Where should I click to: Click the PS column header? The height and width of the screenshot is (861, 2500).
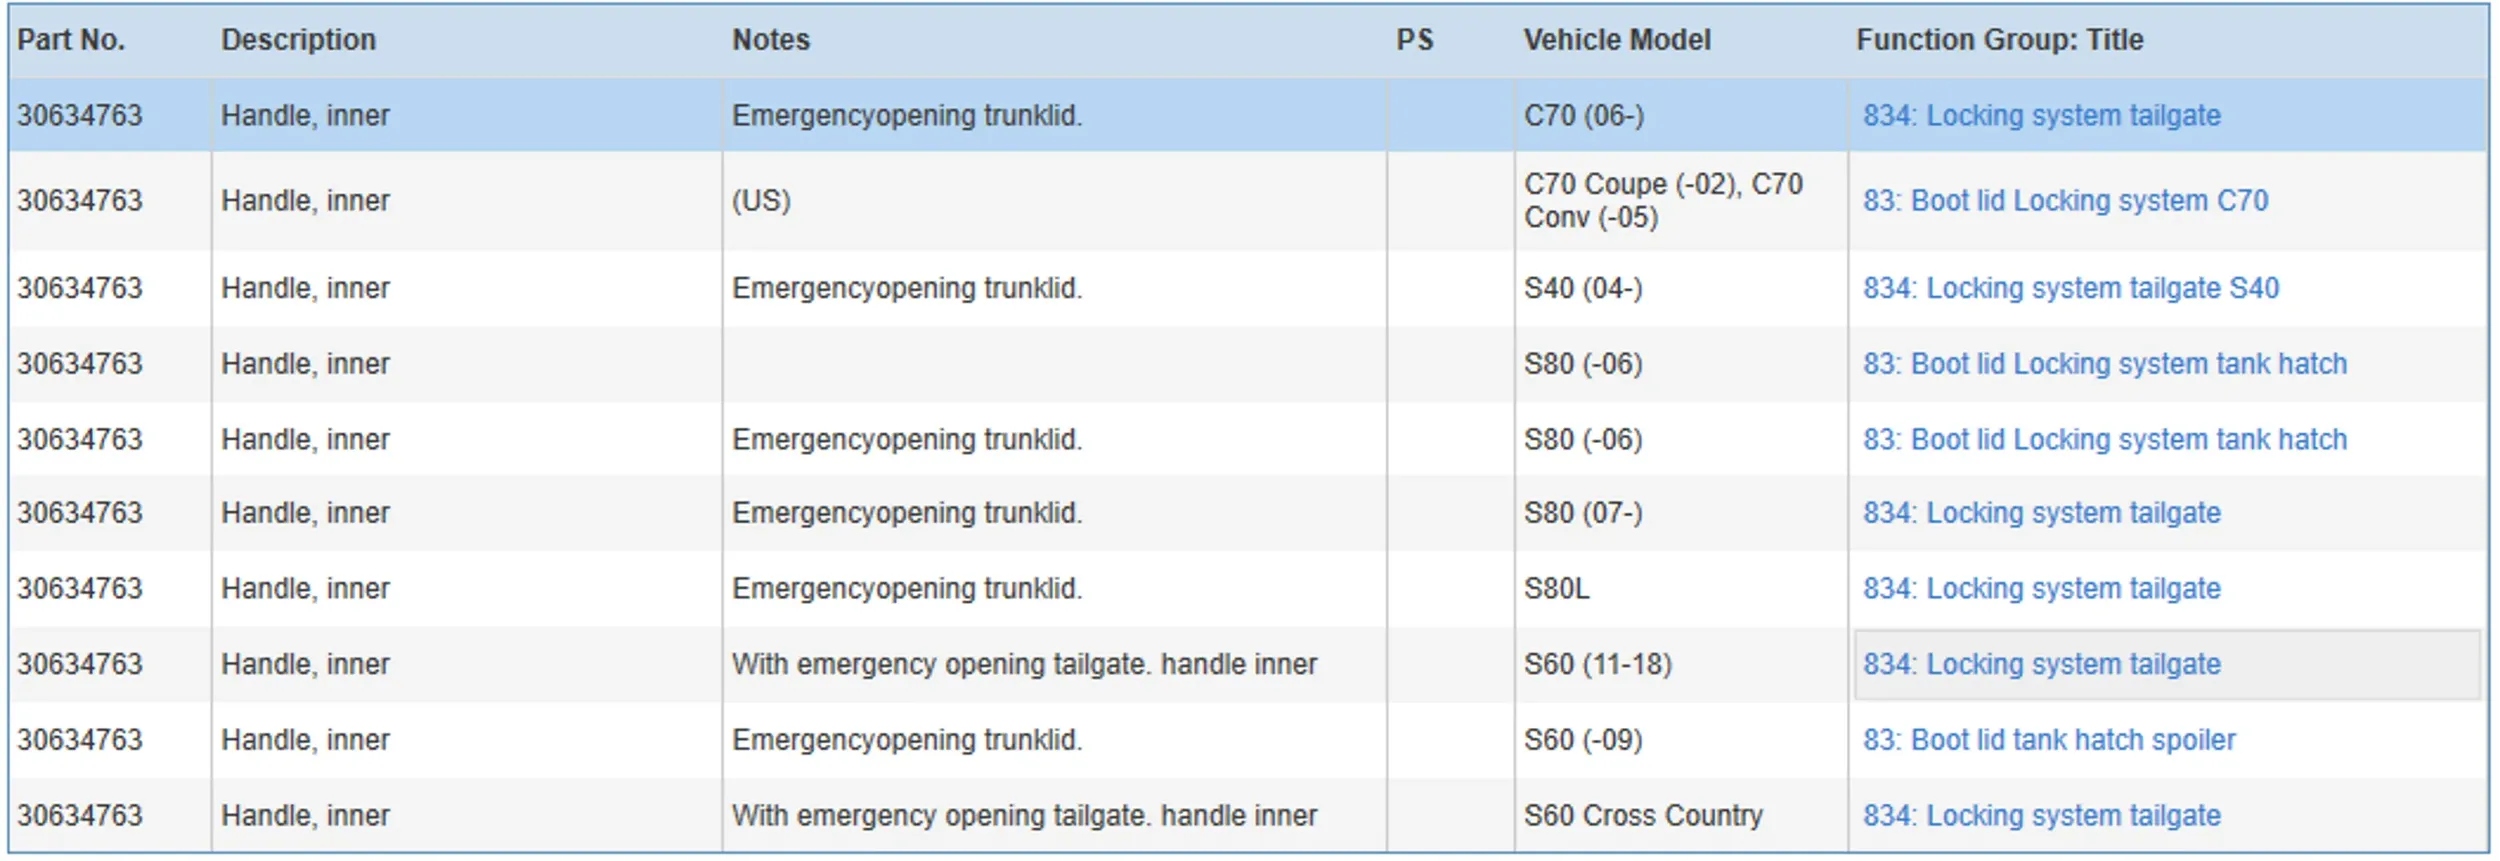pos(1414,40)
